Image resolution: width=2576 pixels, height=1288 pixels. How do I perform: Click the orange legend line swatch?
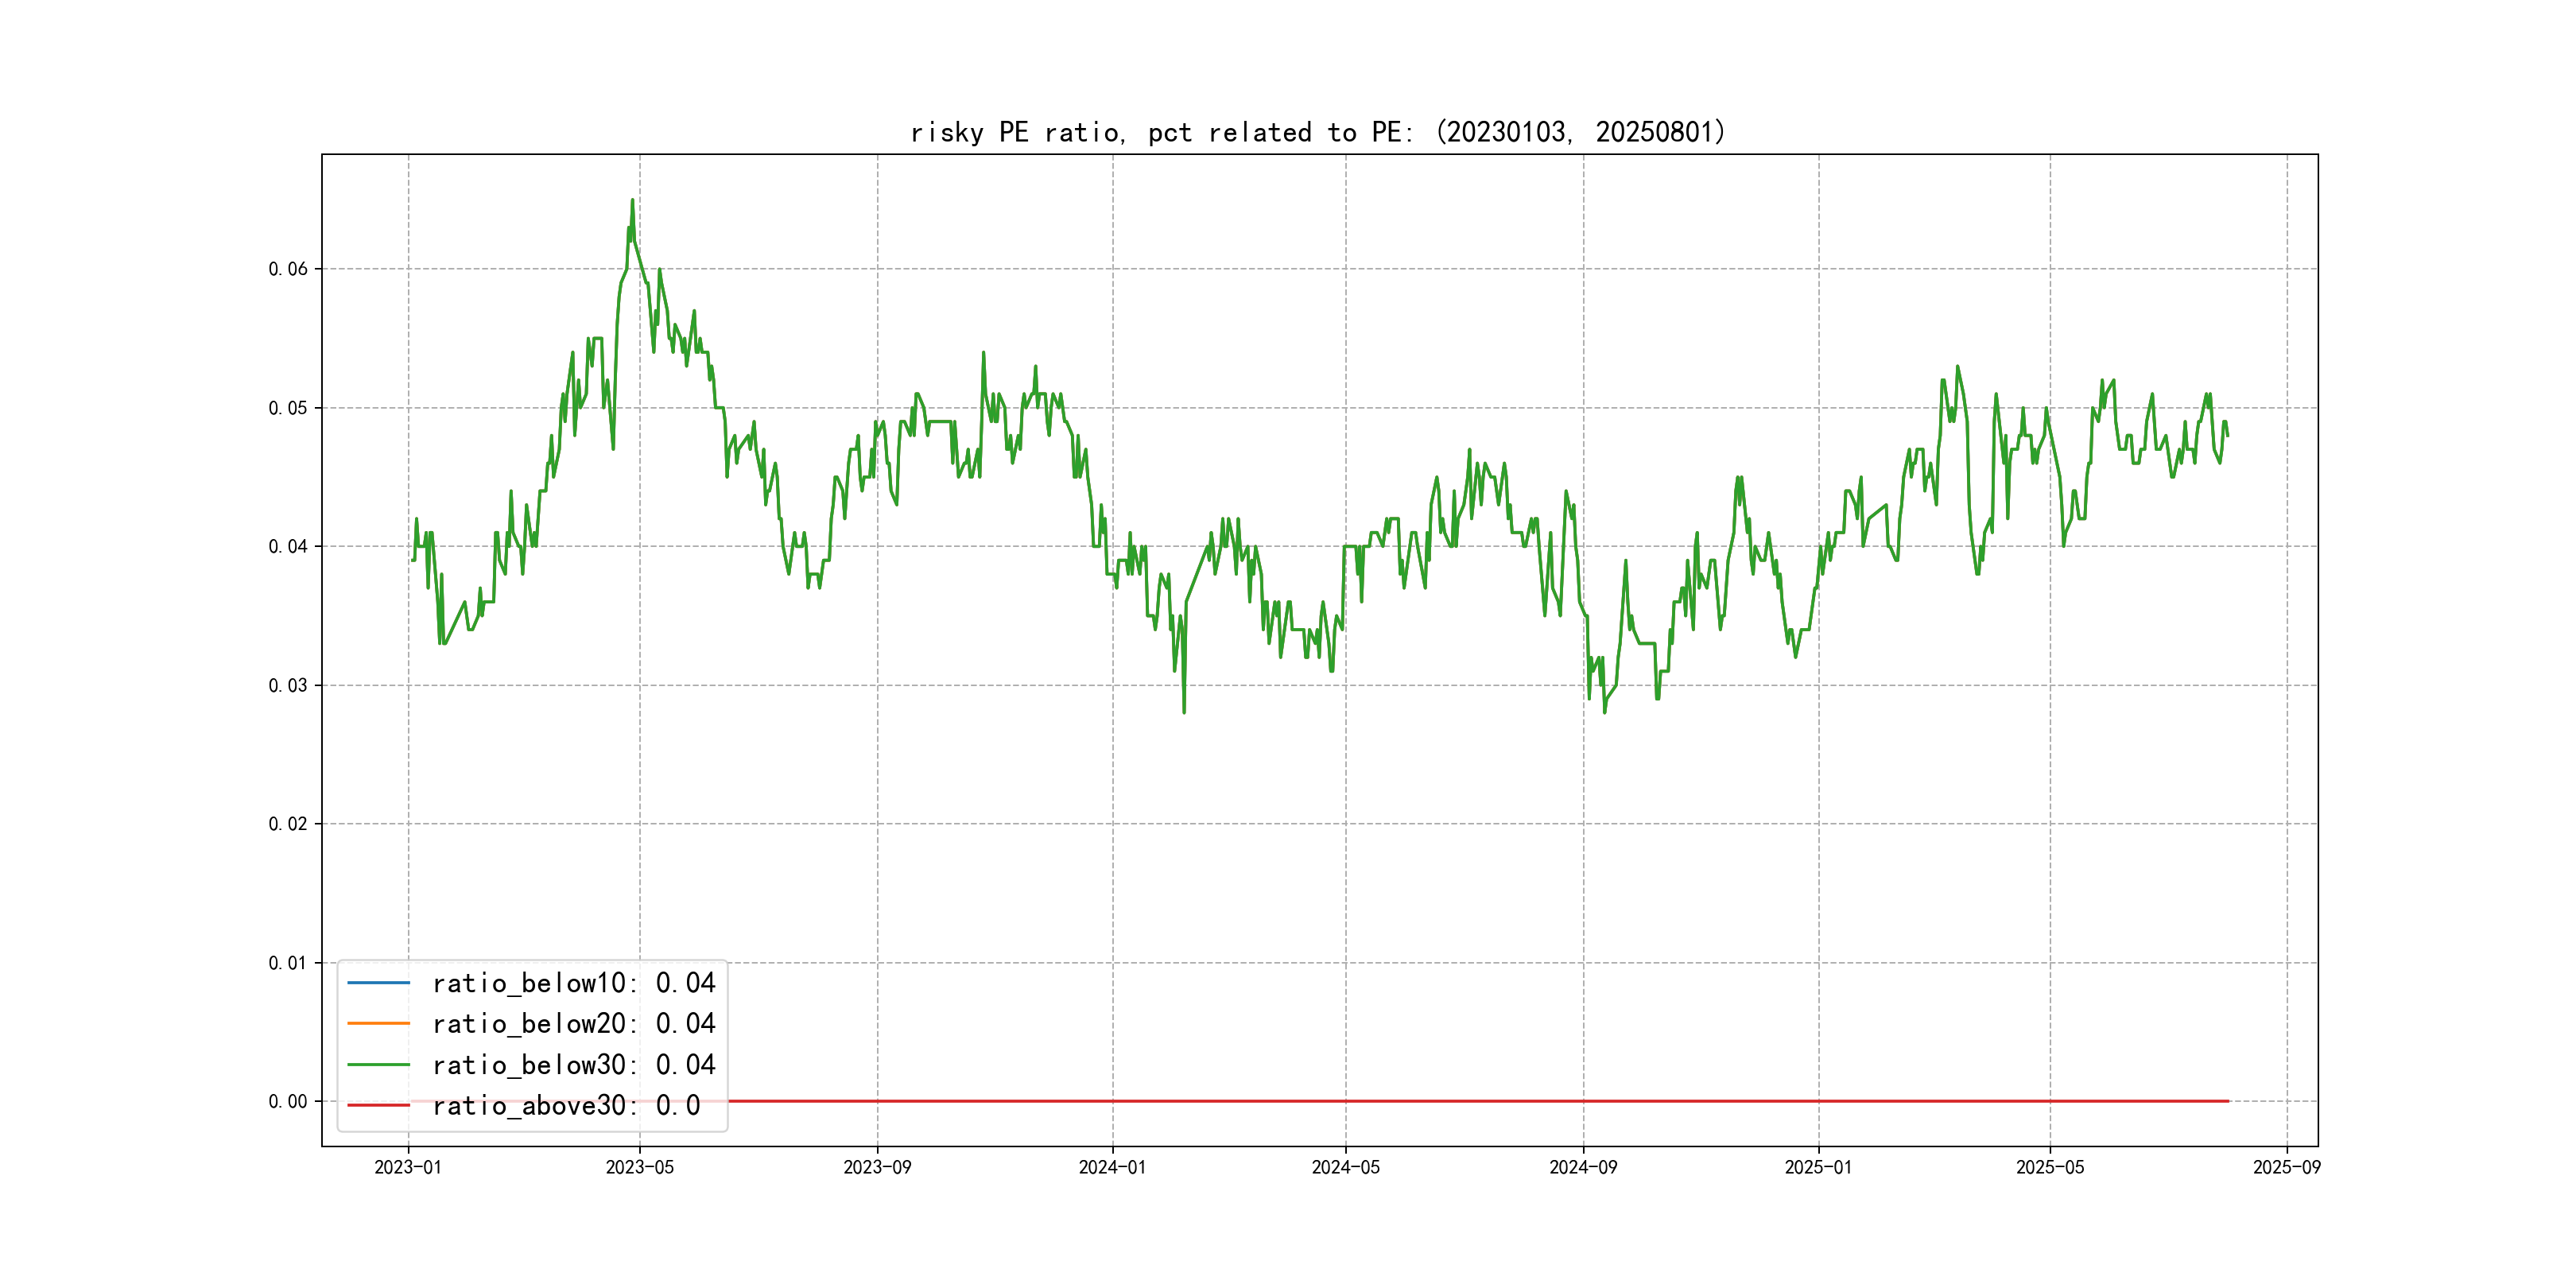(x=378, y=1024)
